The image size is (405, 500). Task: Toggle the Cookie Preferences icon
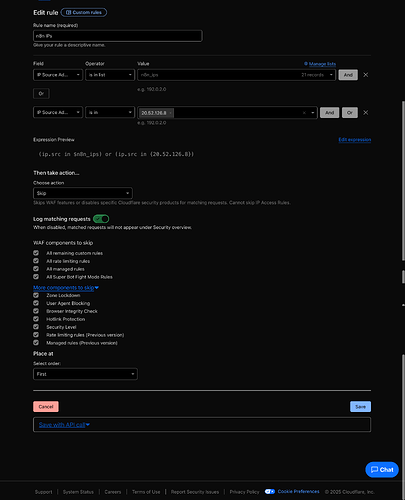[270, 492]
